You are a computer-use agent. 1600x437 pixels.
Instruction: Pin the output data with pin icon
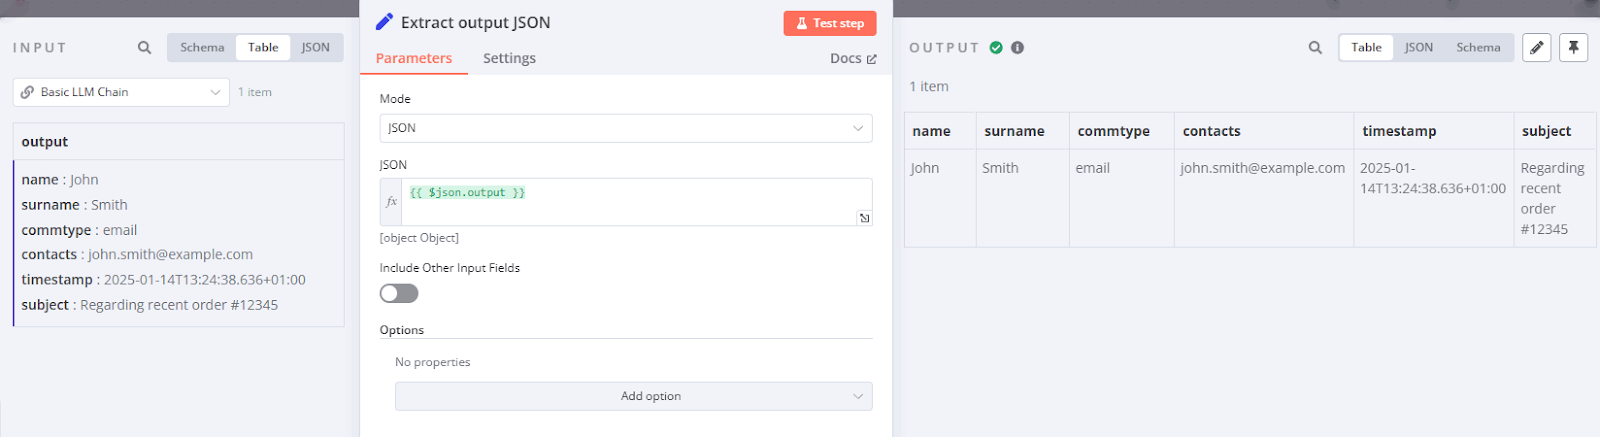point(1573,47)
